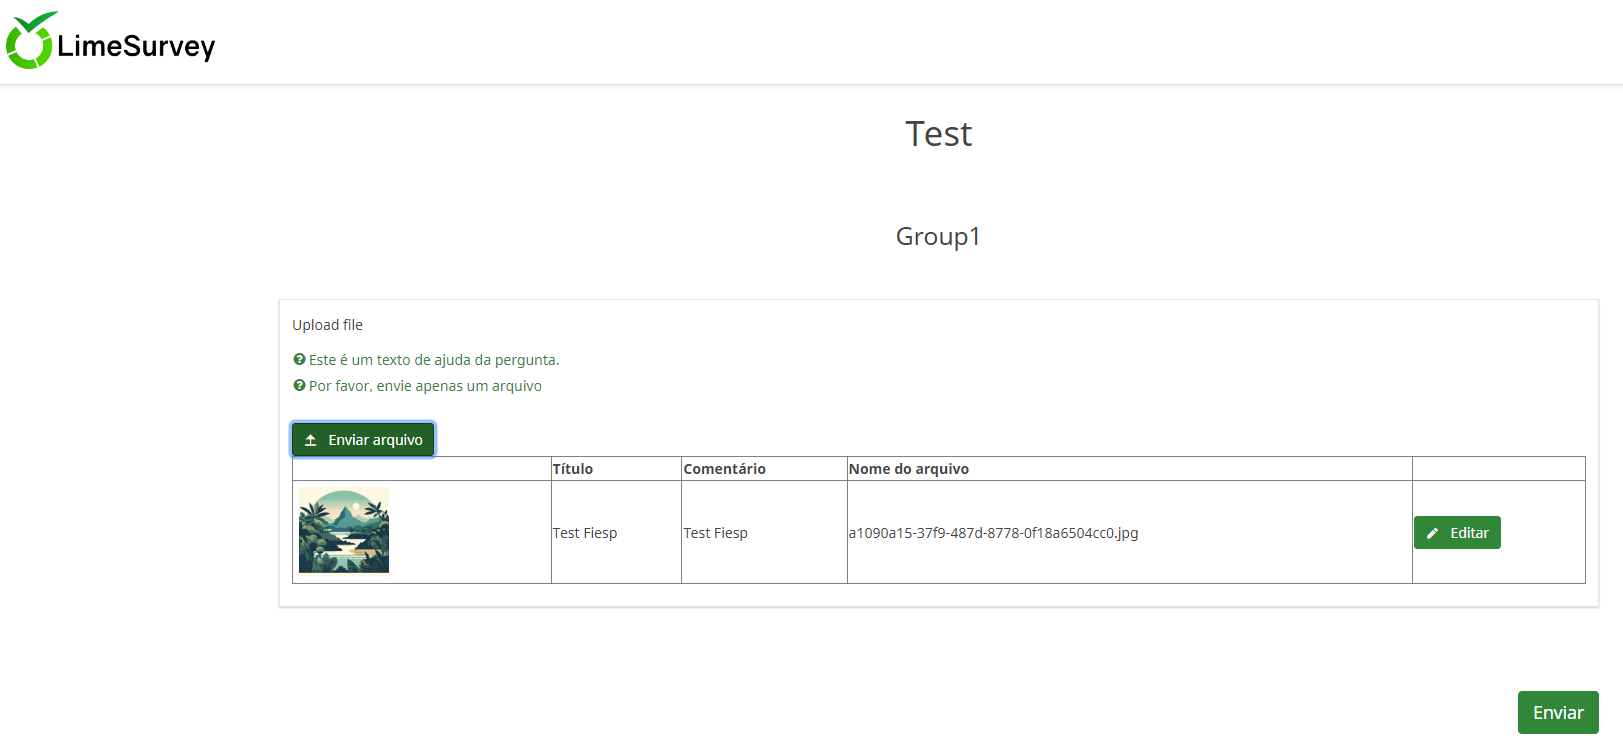Click the pencil icon in the Editar button
This screenshot has height=752, width=1623.
(1432, 534)
